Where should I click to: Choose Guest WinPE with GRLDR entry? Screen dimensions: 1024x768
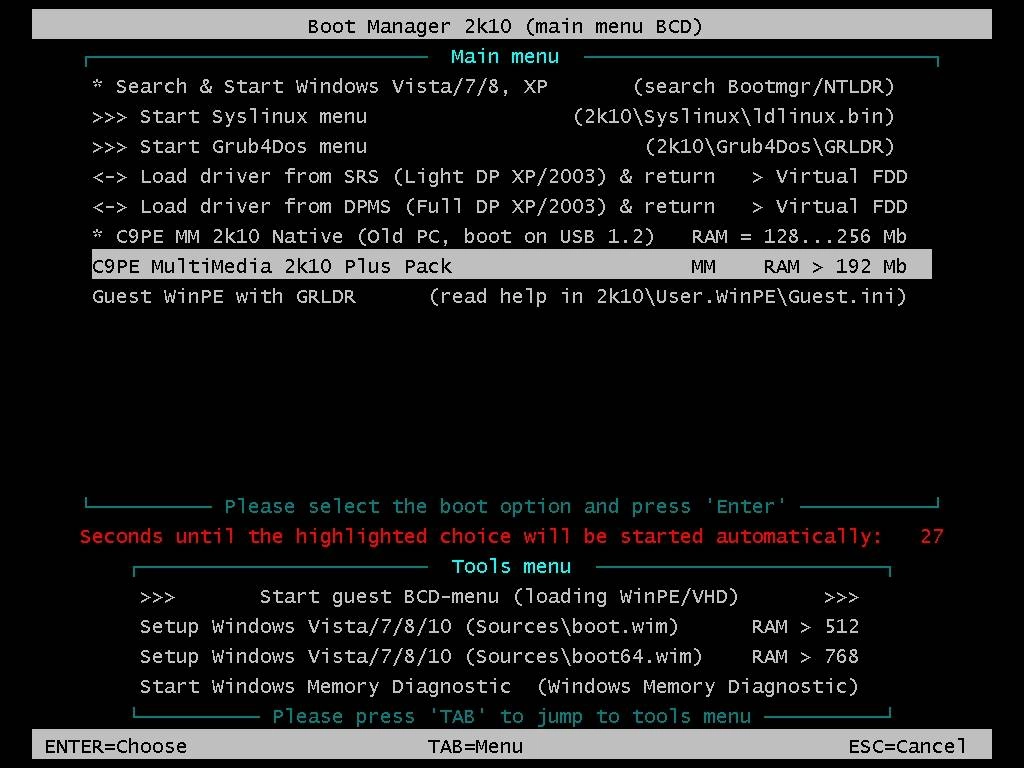point(511,296)
